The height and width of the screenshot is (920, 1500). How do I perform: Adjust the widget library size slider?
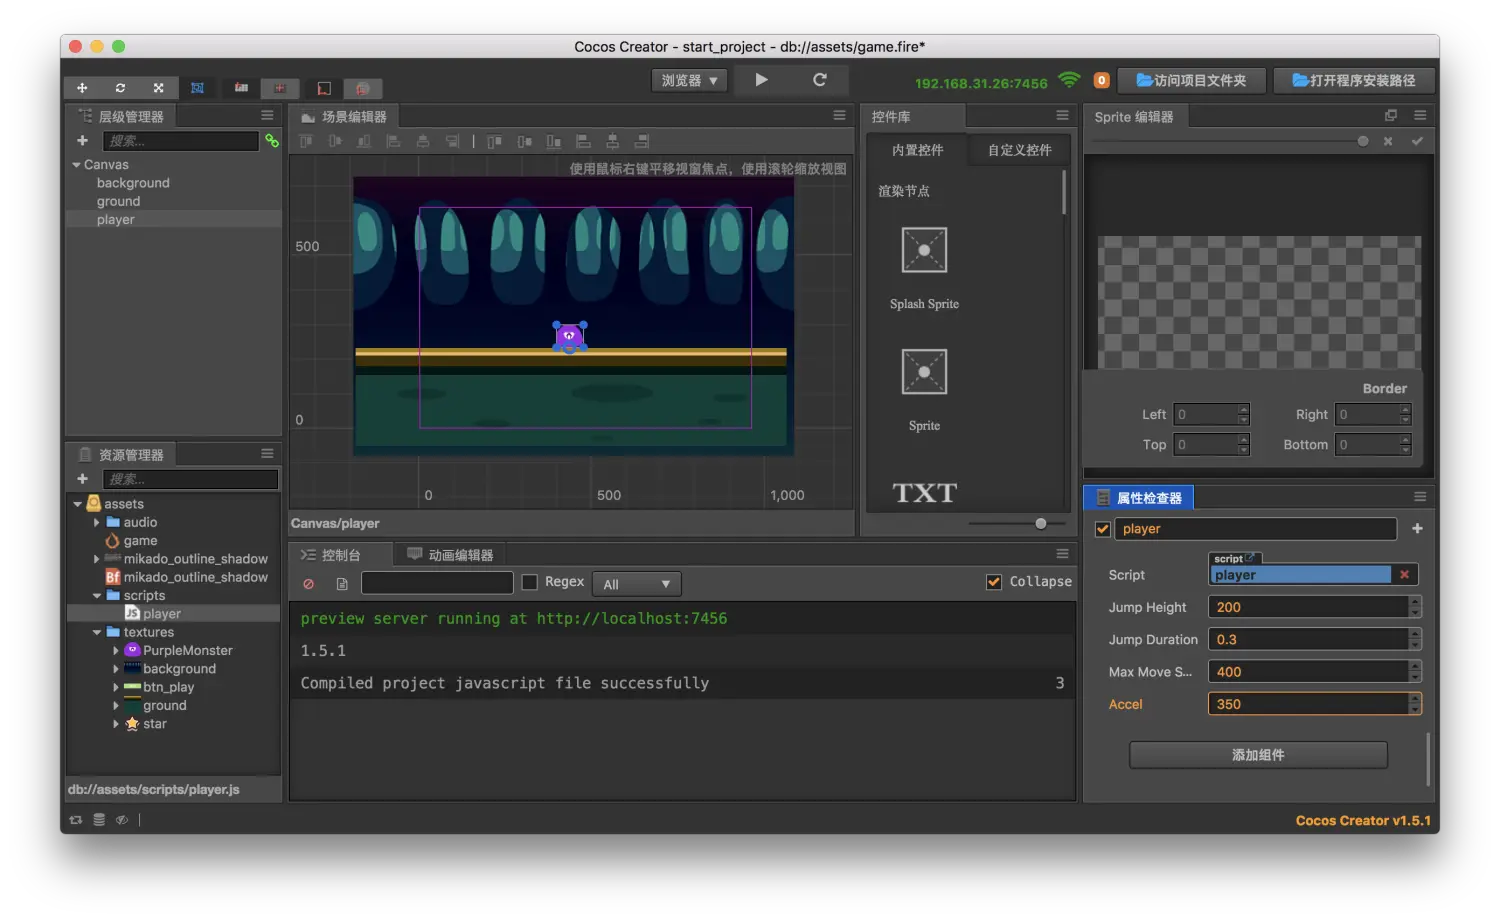point(1041,523)
